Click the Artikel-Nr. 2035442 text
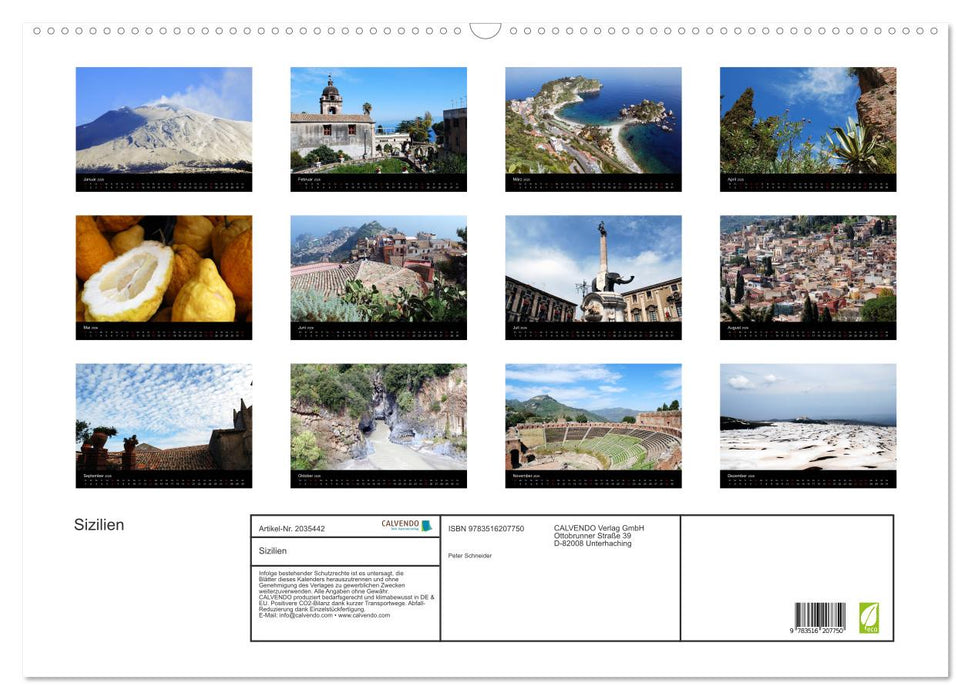This screenshot has width=971, height=700. pos(292,528)
